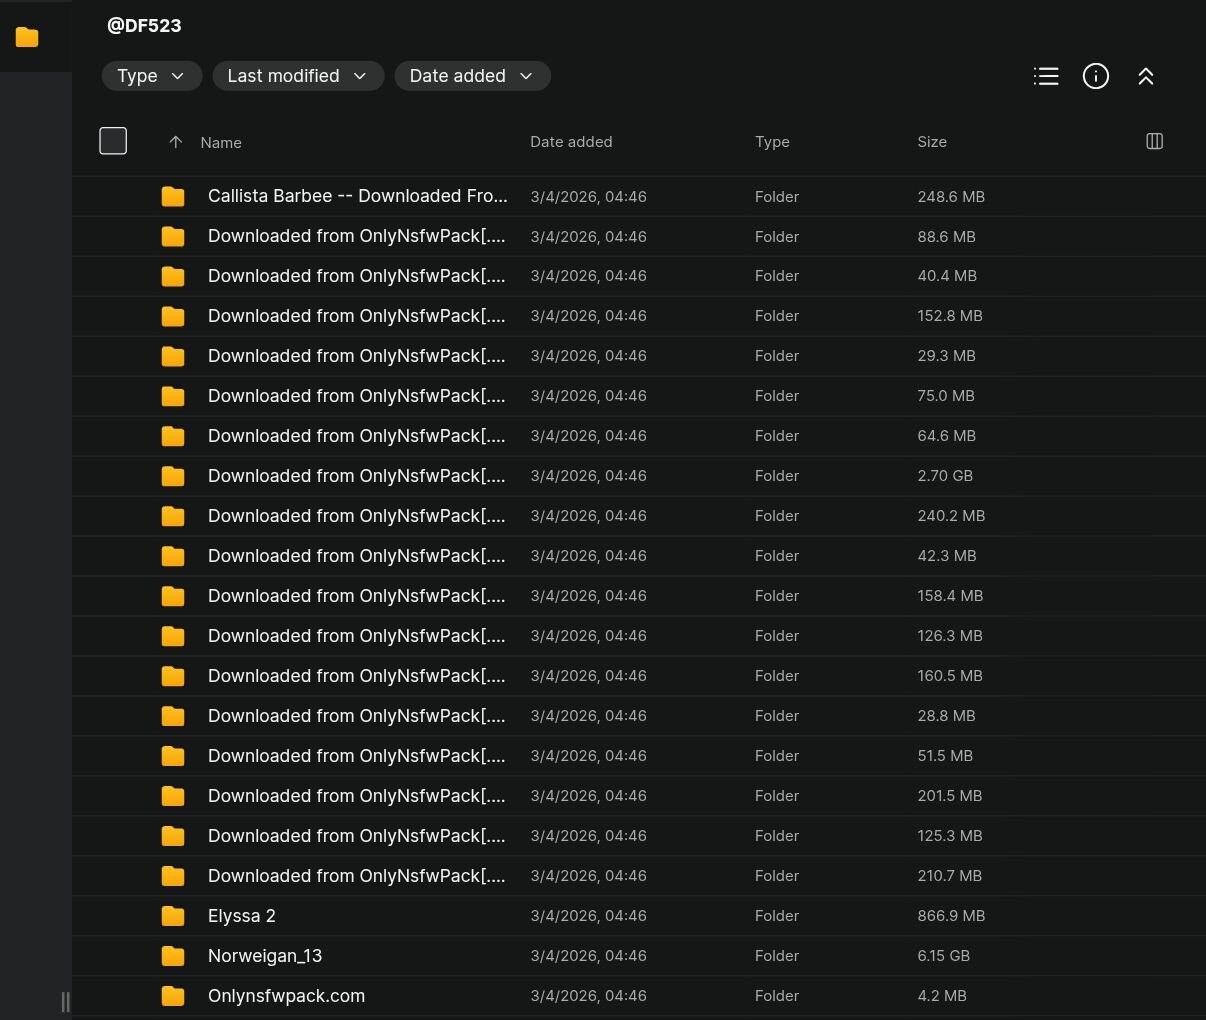Image resolution: width=1206 pixels, height=1020 pixels.
Task: Click the Date added column header
Action: point(570,142)
